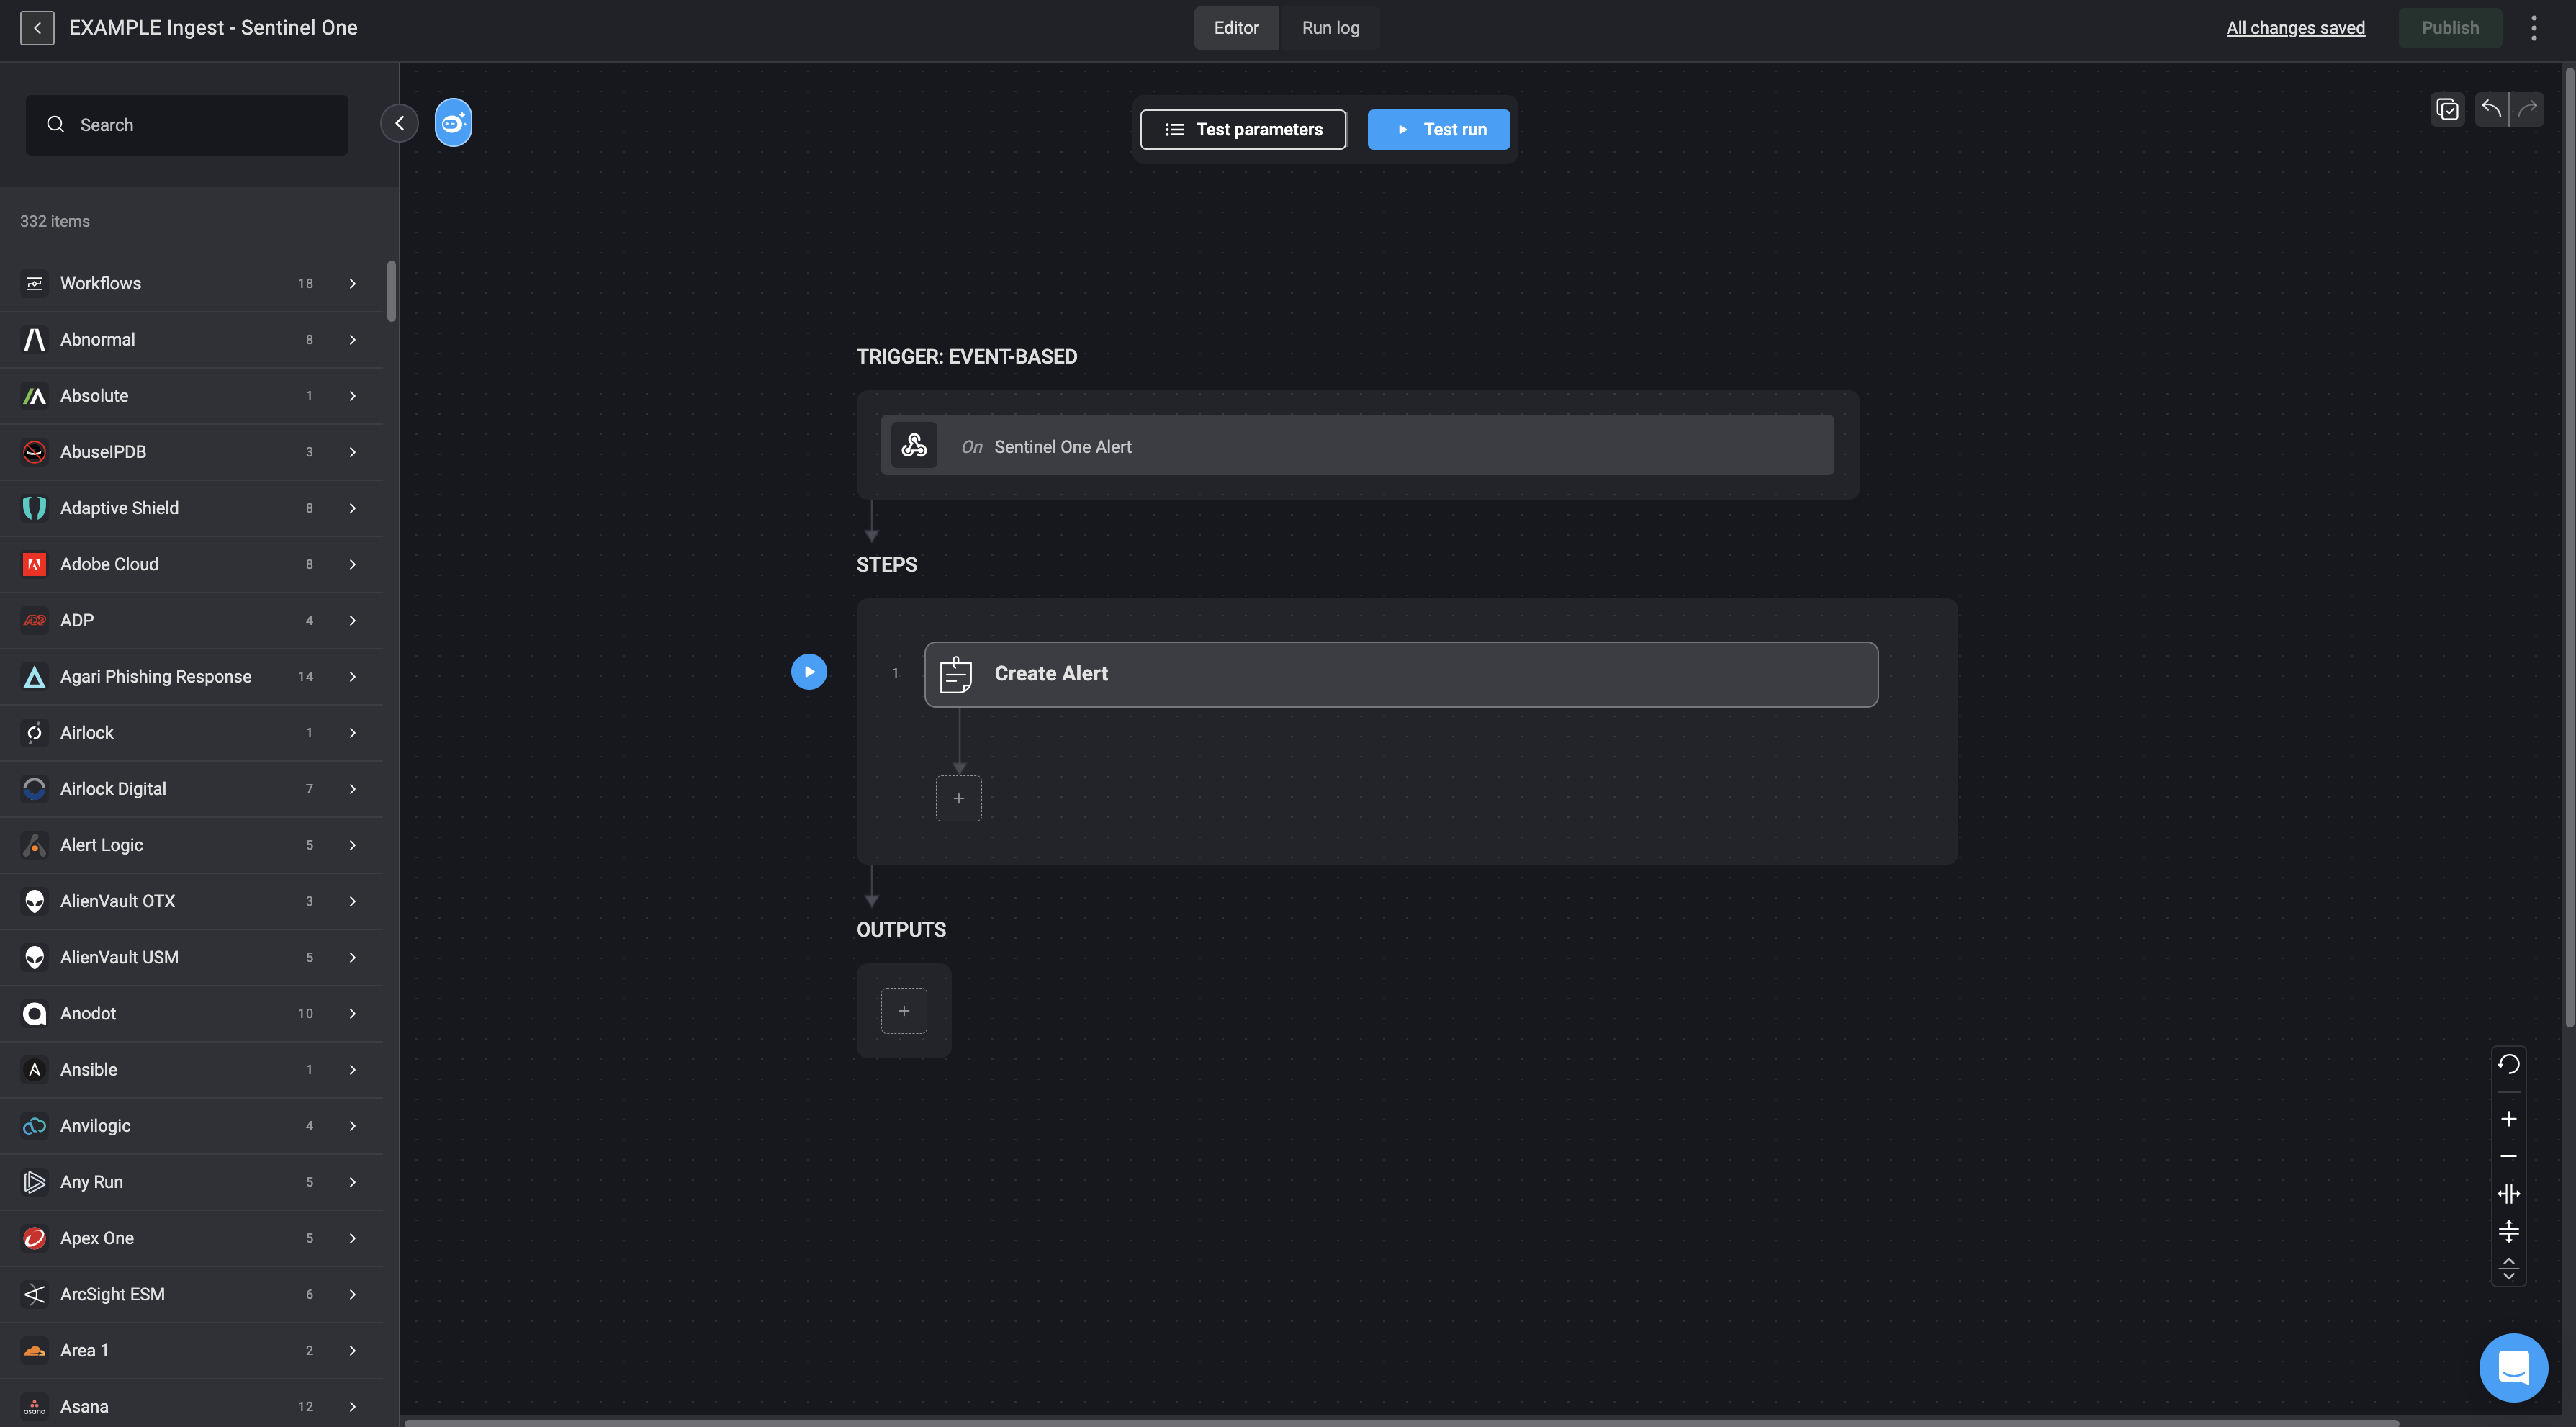Open the Airlock integration row

tap(192, 733)
